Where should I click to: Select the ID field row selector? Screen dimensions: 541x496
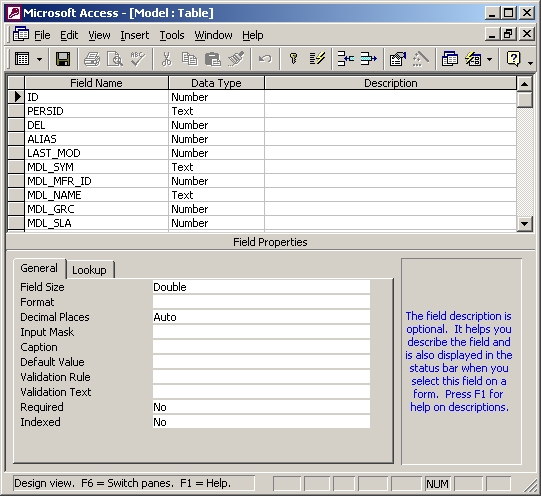click(16, 97)
